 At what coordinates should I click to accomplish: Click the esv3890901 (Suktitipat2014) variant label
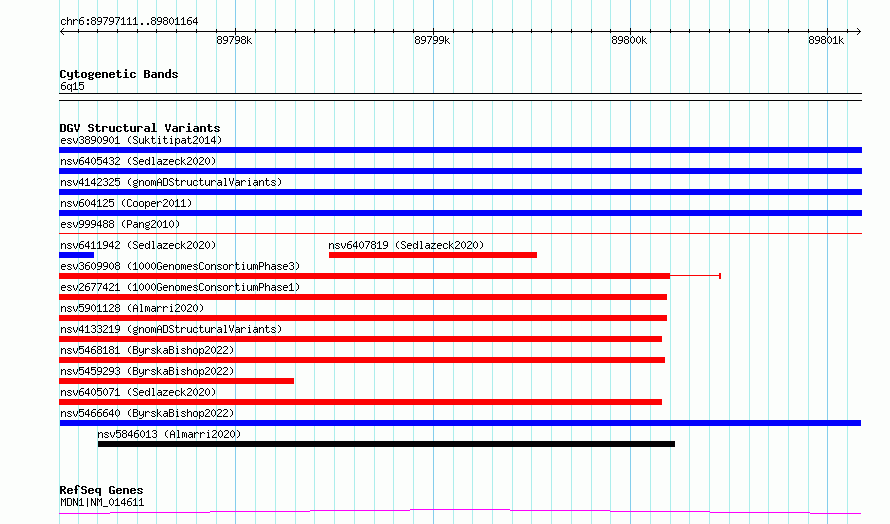[x=141, y=140]
